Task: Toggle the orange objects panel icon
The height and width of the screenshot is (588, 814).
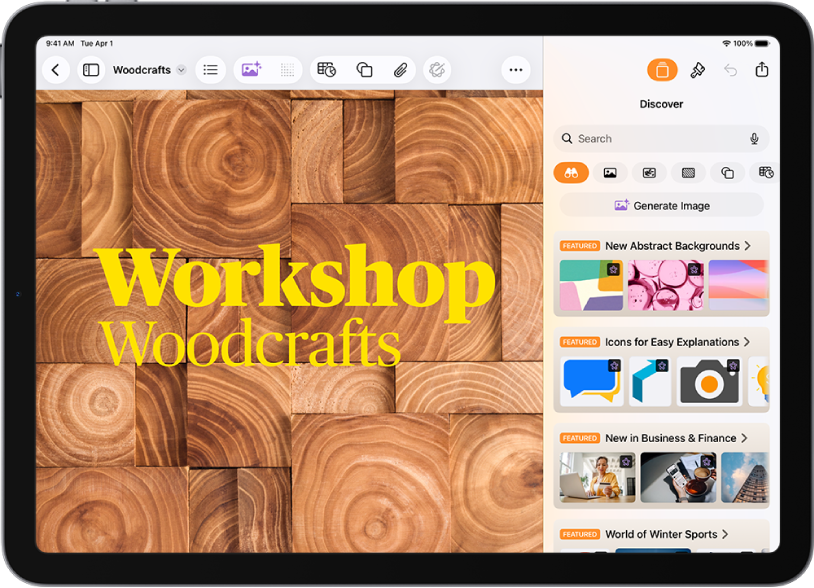Action: pyautogui.click(x=662, y=70)
